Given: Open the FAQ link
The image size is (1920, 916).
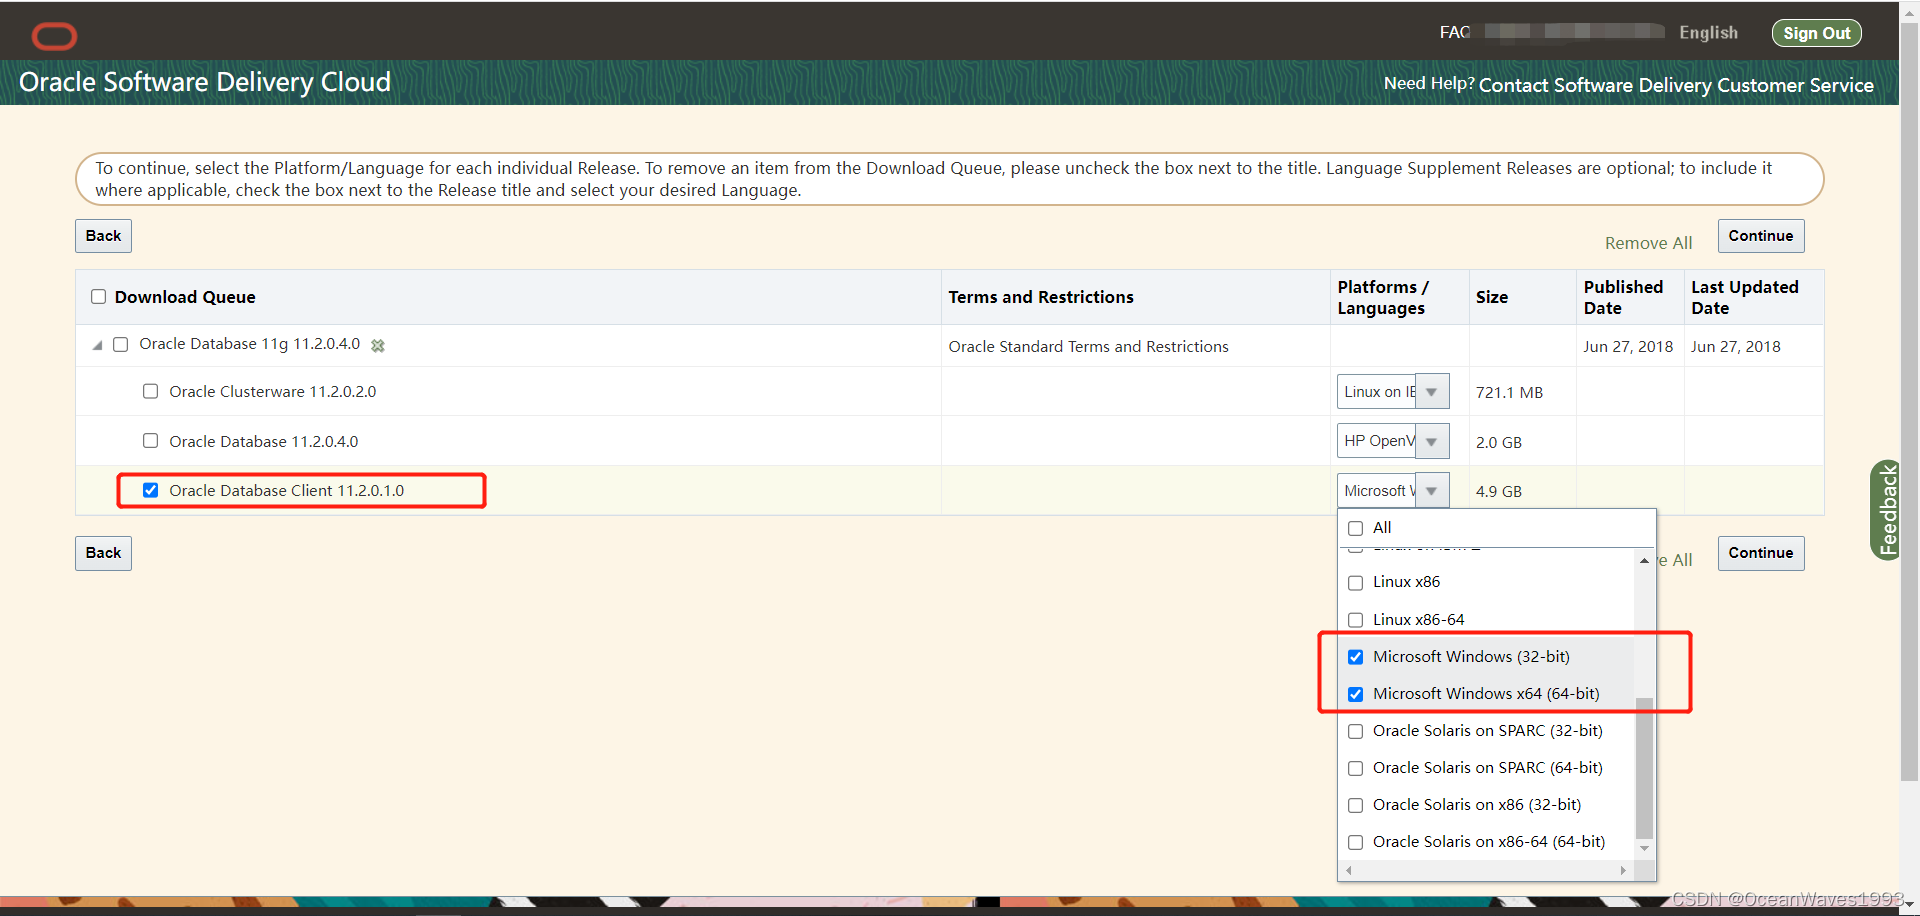Looking at the screenshot, I should pos(1455,33).
